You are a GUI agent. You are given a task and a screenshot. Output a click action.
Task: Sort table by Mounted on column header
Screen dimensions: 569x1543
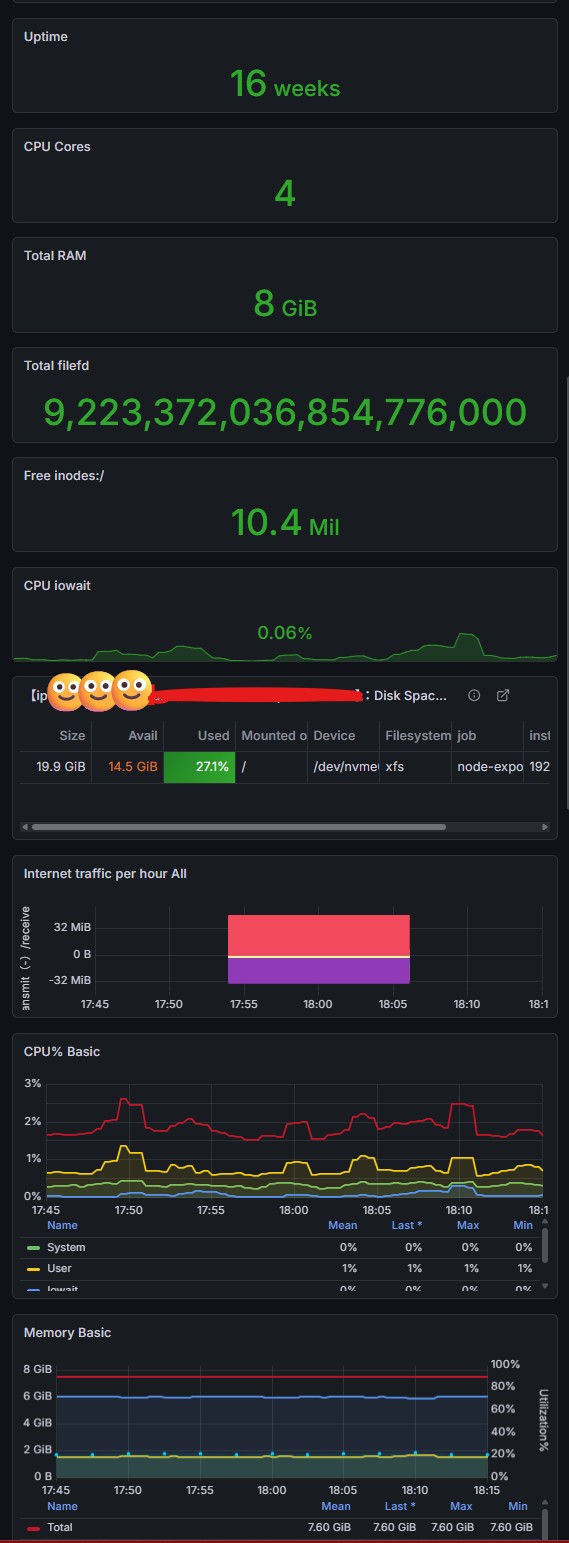pos(273,735)
